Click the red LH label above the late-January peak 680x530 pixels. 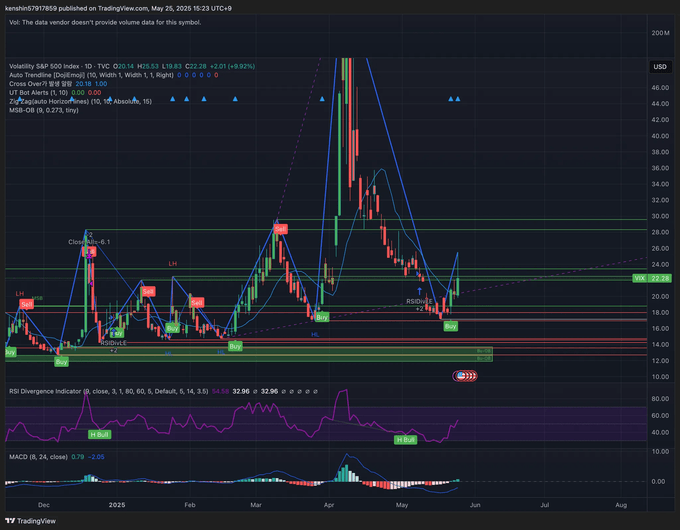pos(173,264)
